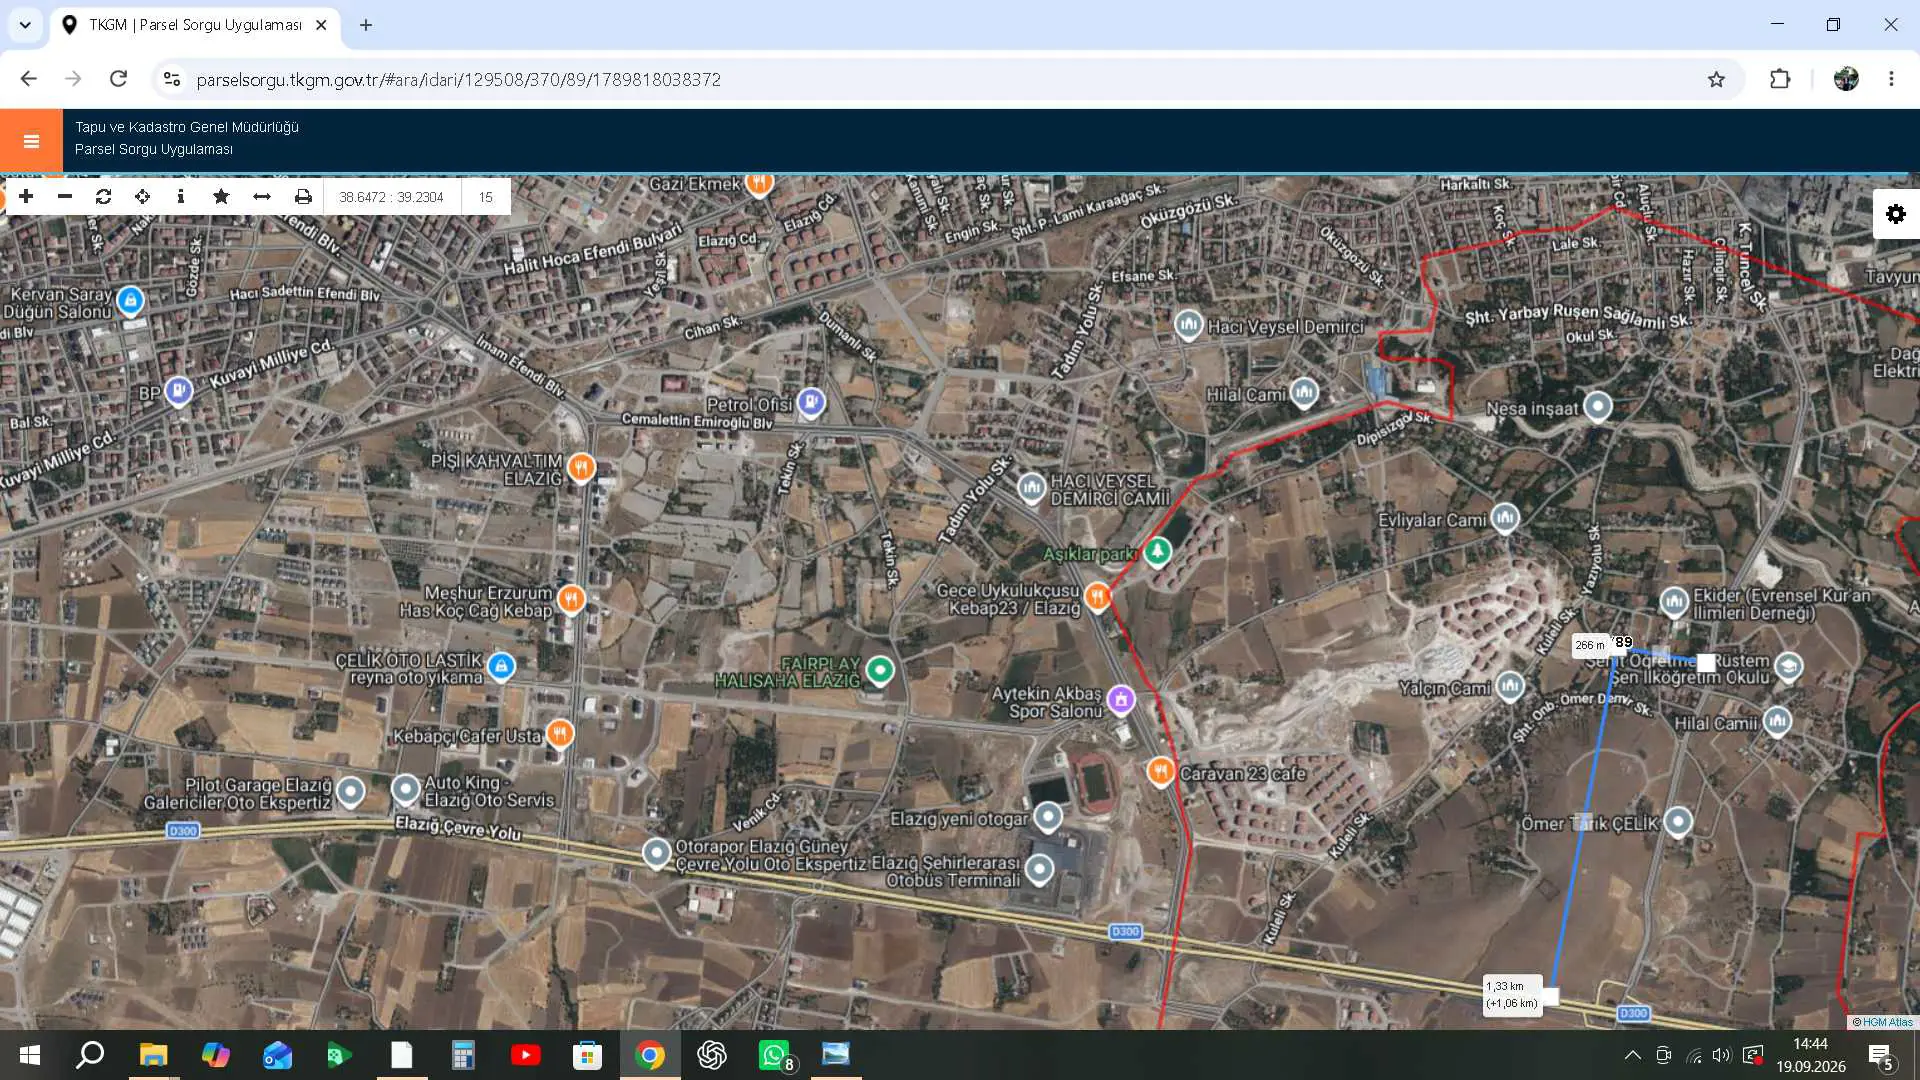View site information icon in address bar
The height and width of the screenshot is (1080, 1920).
click(x=172, y=79)
